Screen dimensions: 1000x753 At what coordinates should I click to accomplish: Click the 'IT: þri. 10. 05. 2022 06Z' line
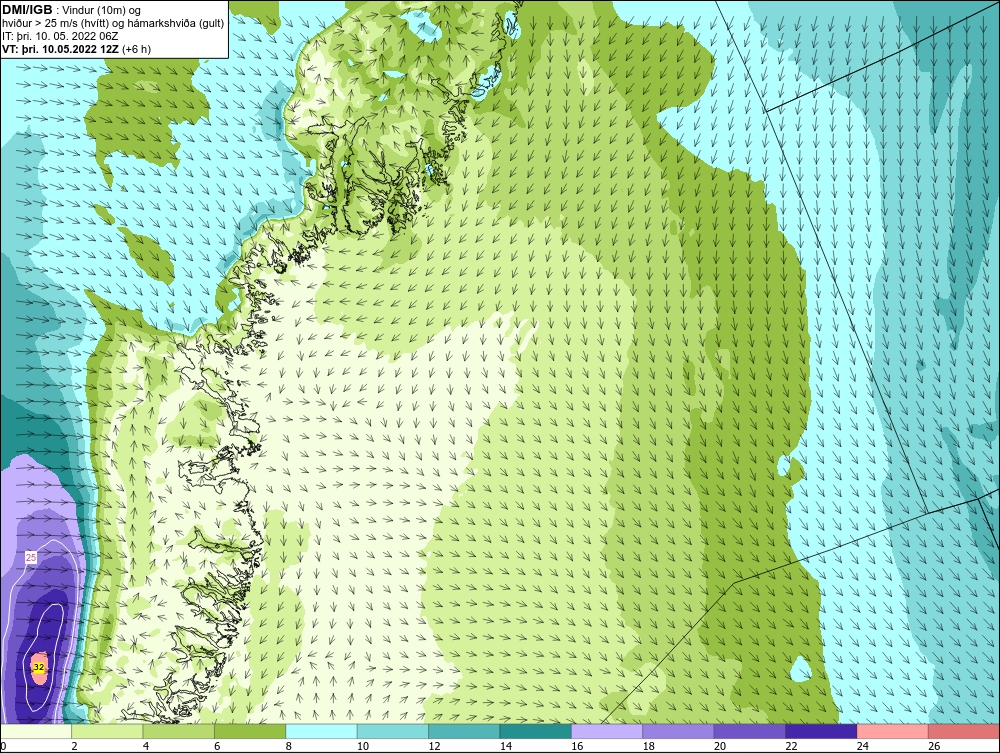tap(61, 36)
